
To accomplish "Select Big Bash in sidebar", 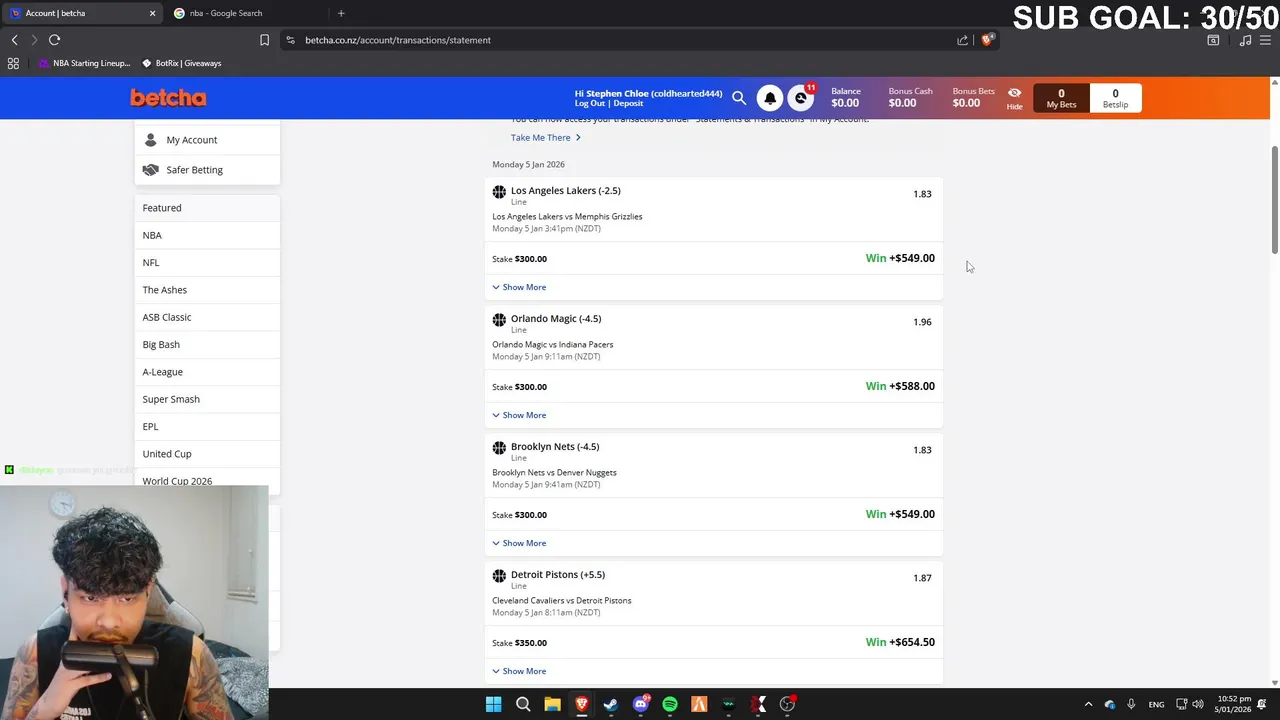I will coord(207,344).
